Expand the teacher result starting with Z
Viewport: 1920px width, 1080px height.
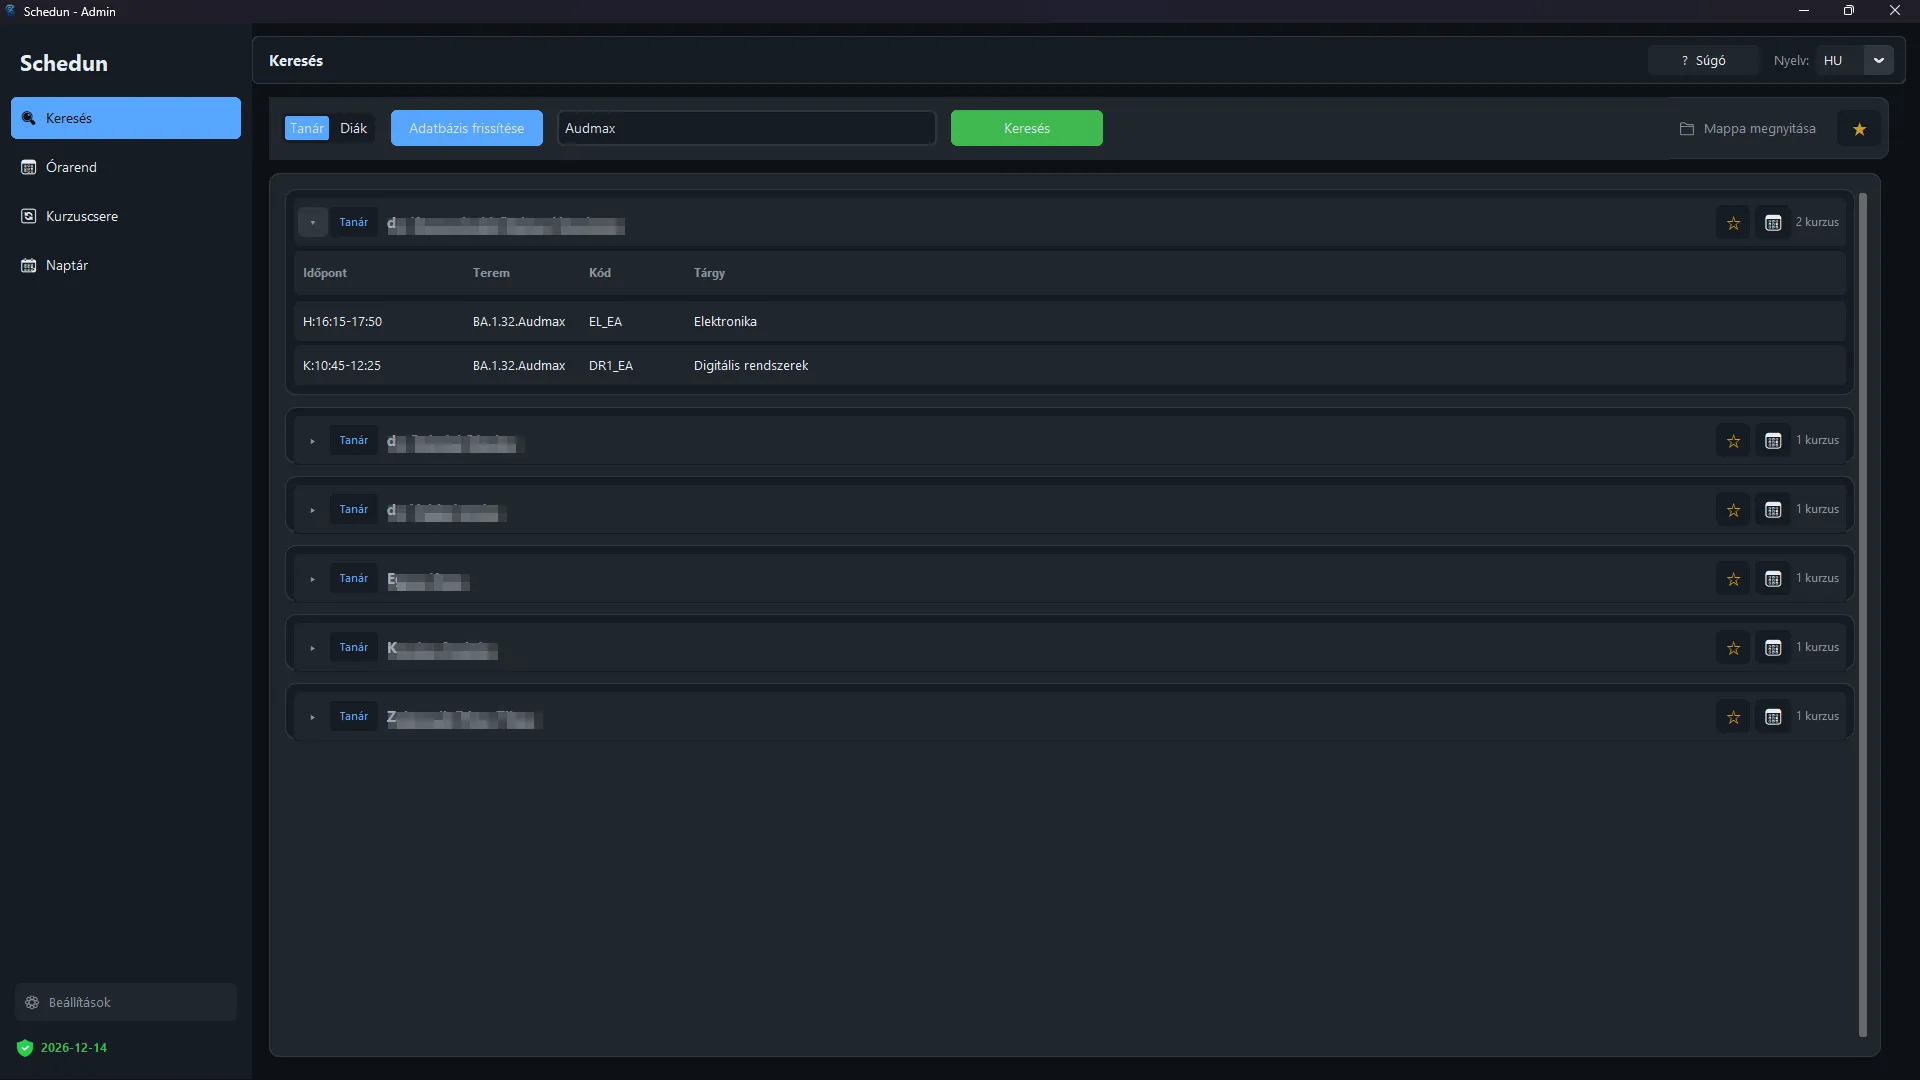(x=313, y=716)
